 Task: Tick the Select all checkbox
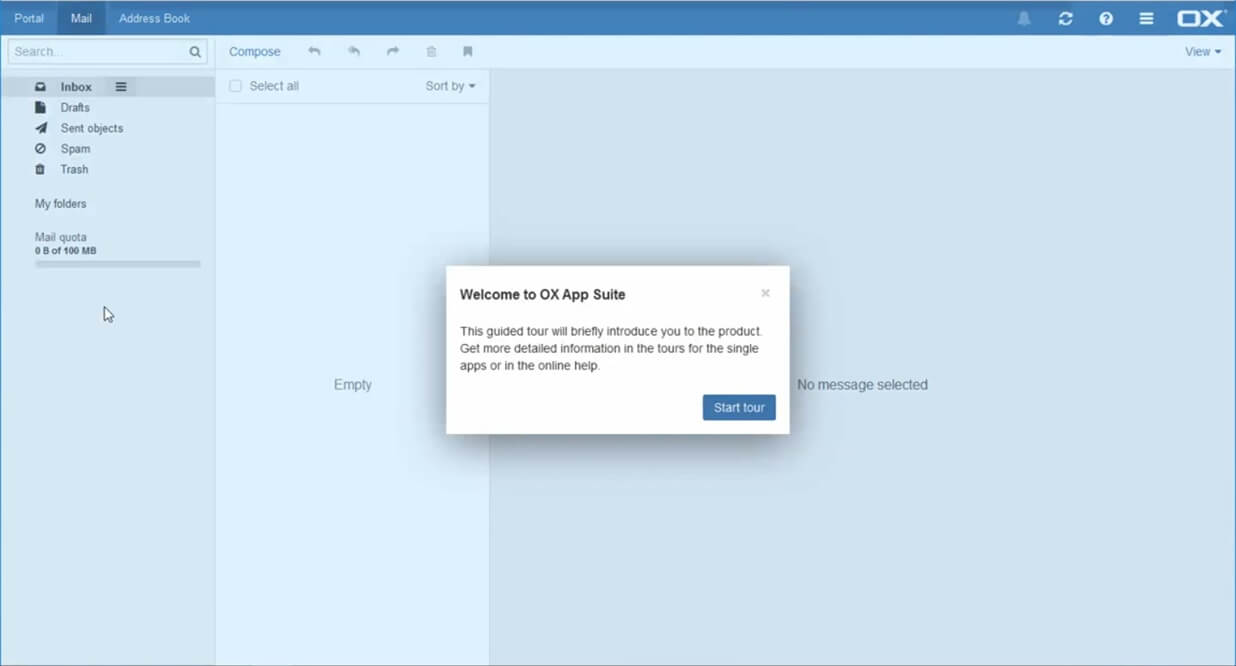(x=235, y=86)
